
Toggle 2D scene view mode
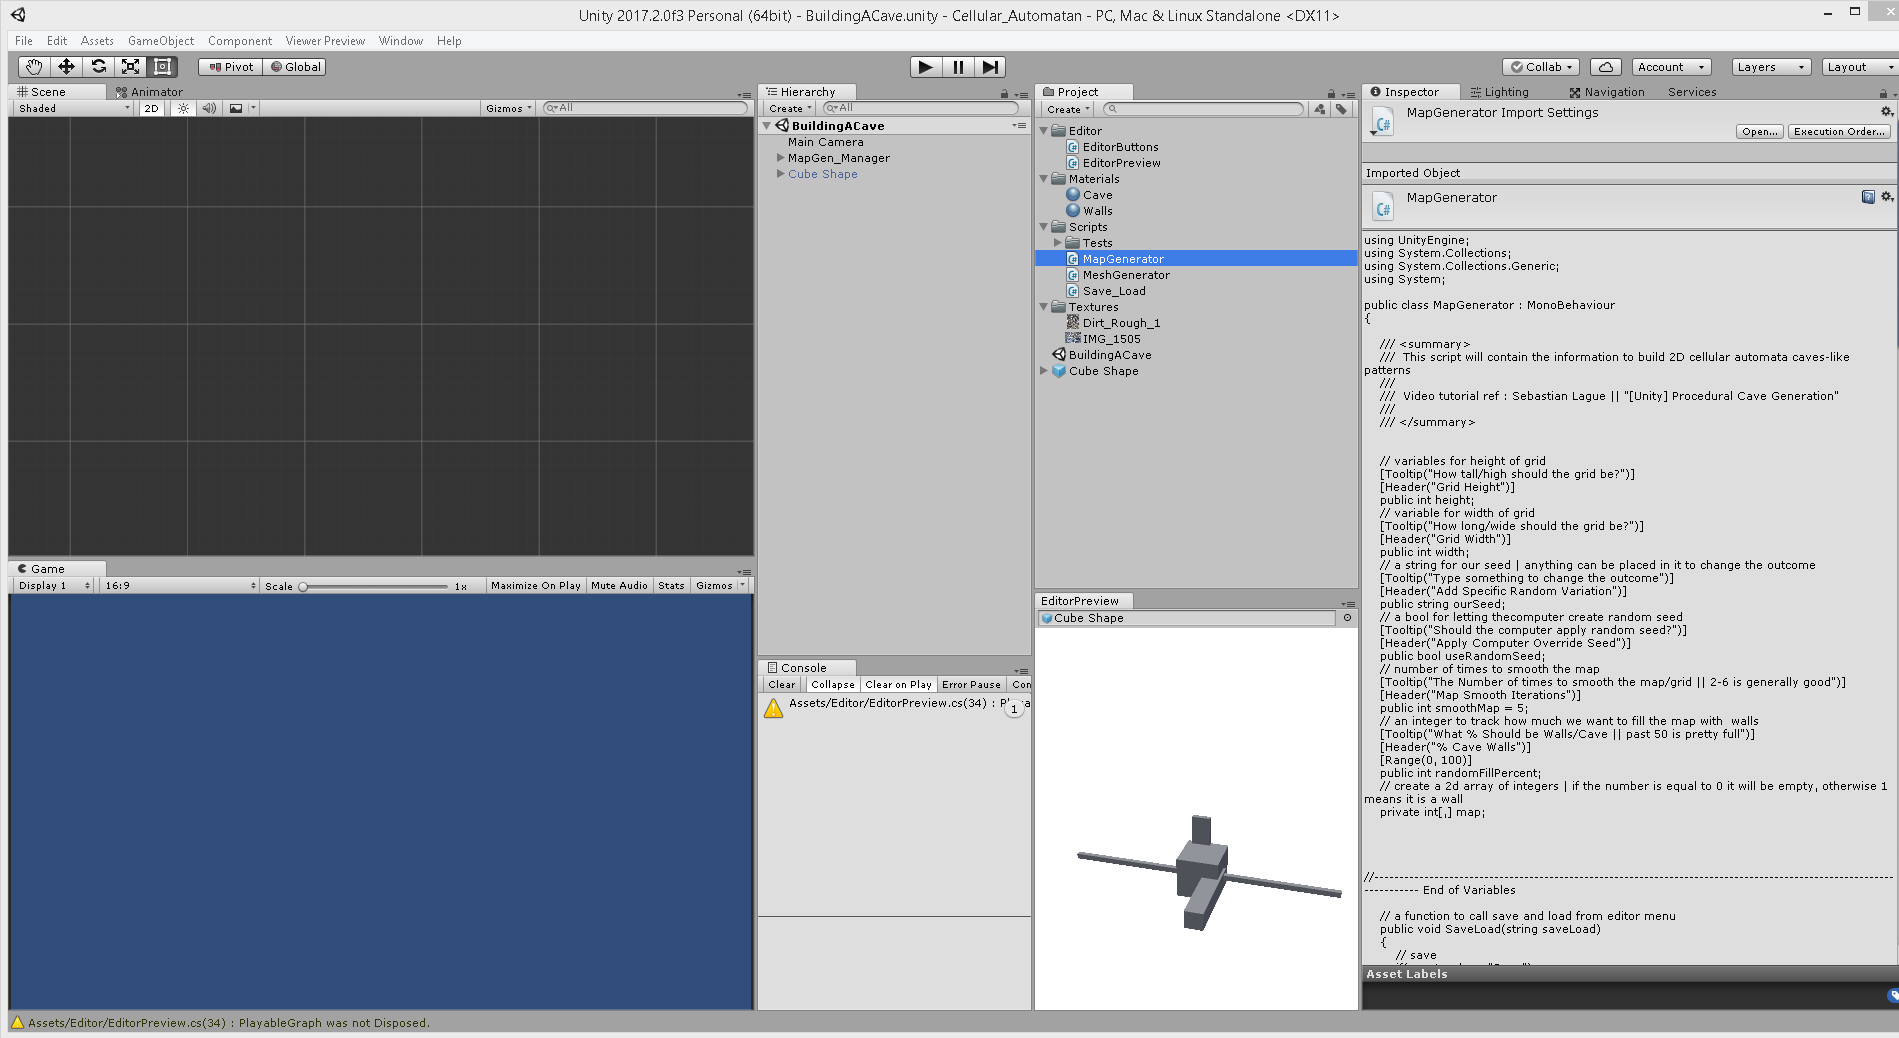point(151,108)
